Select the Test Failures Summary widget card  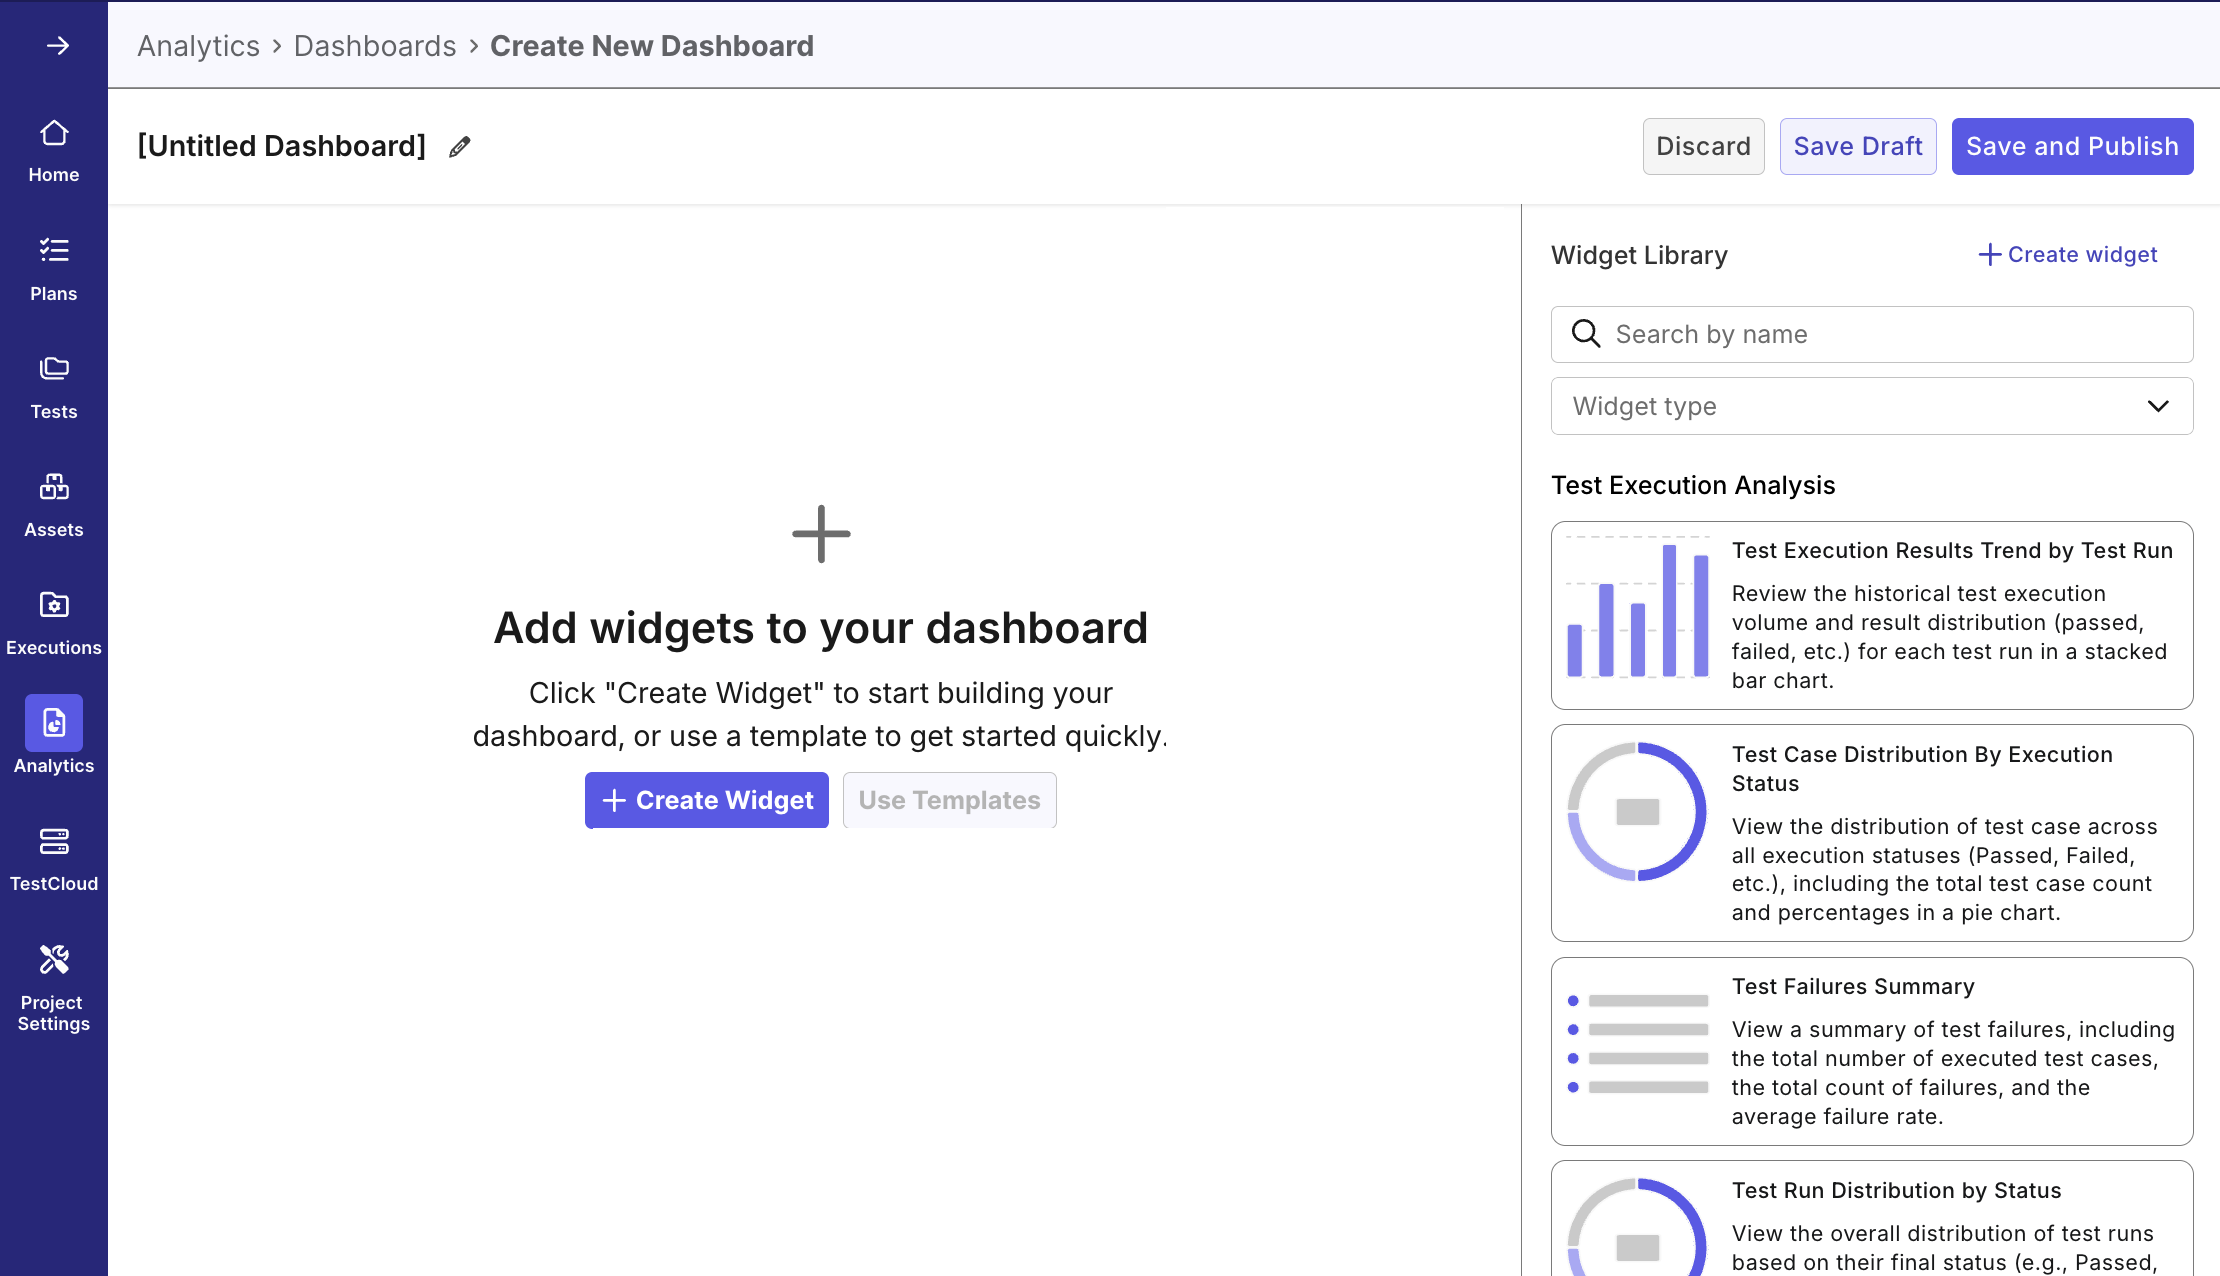tap(1871, 1051)
